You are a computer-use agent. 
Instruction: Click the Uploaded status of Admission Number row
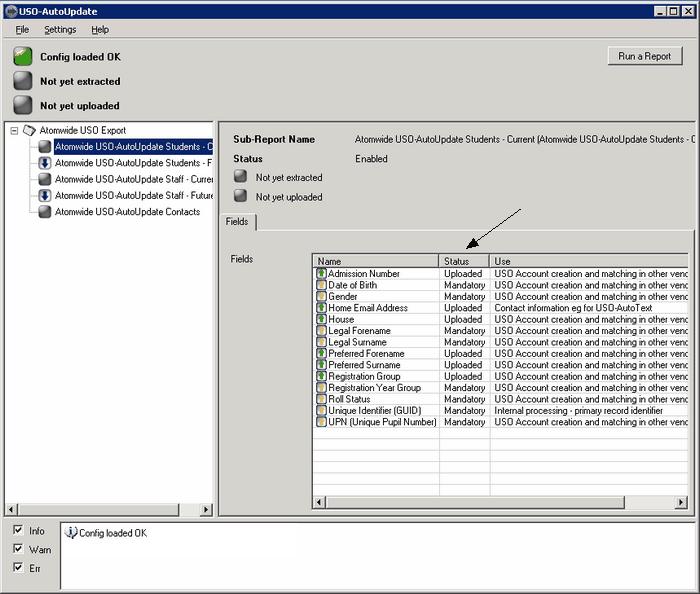coord(463,273)
